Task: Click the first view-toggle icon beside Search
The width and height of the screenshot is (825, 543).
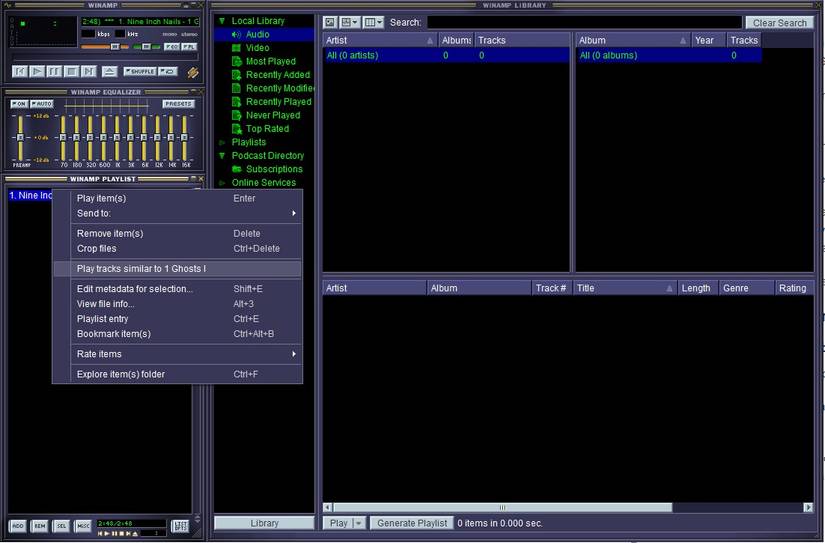Action: pos(330,22)
